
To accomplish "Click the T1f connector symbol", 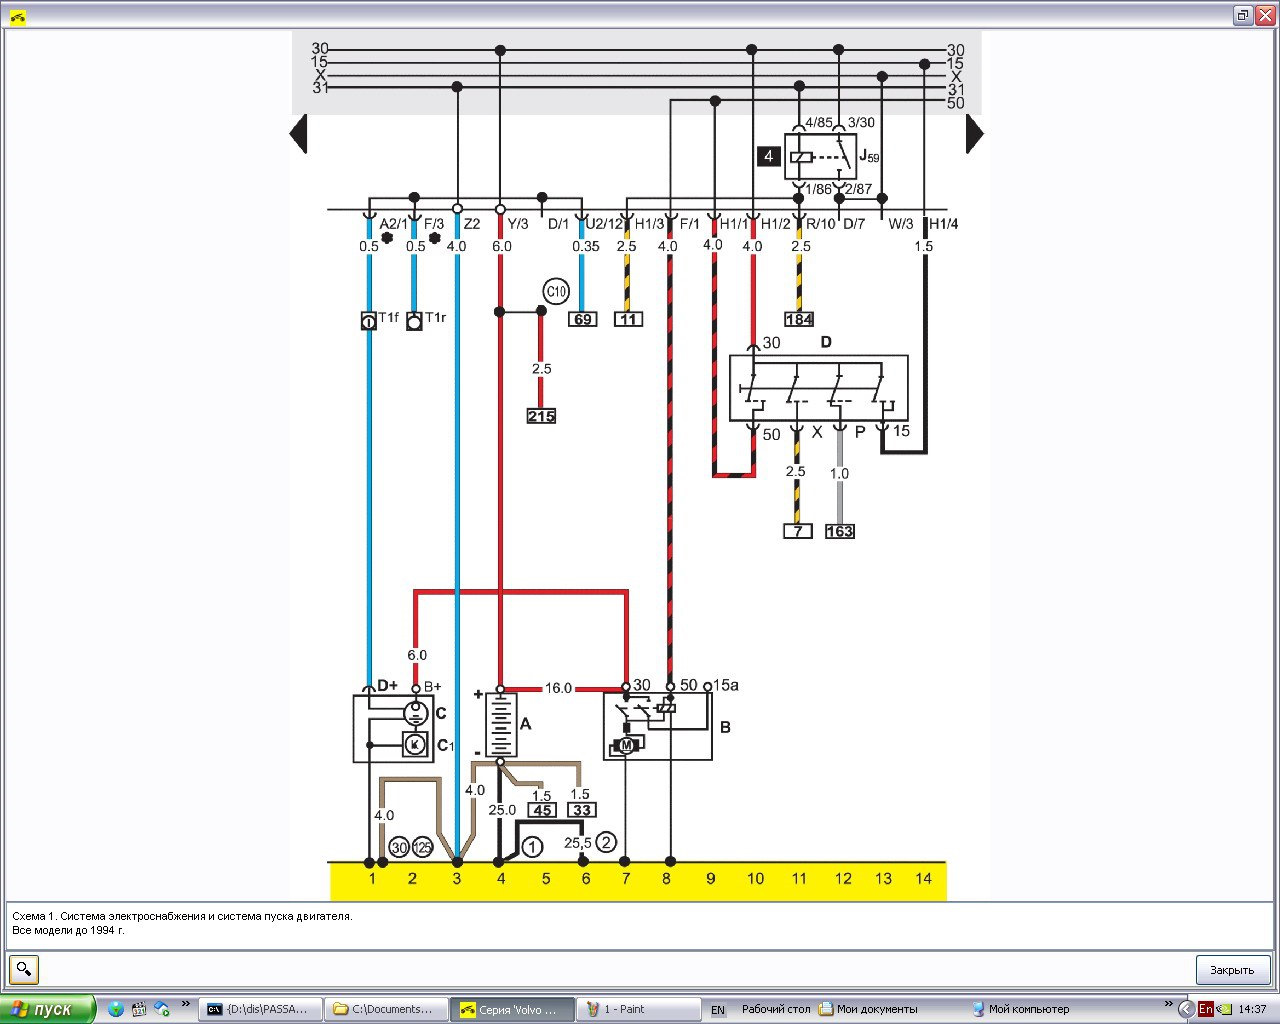I will click(368, 320).
